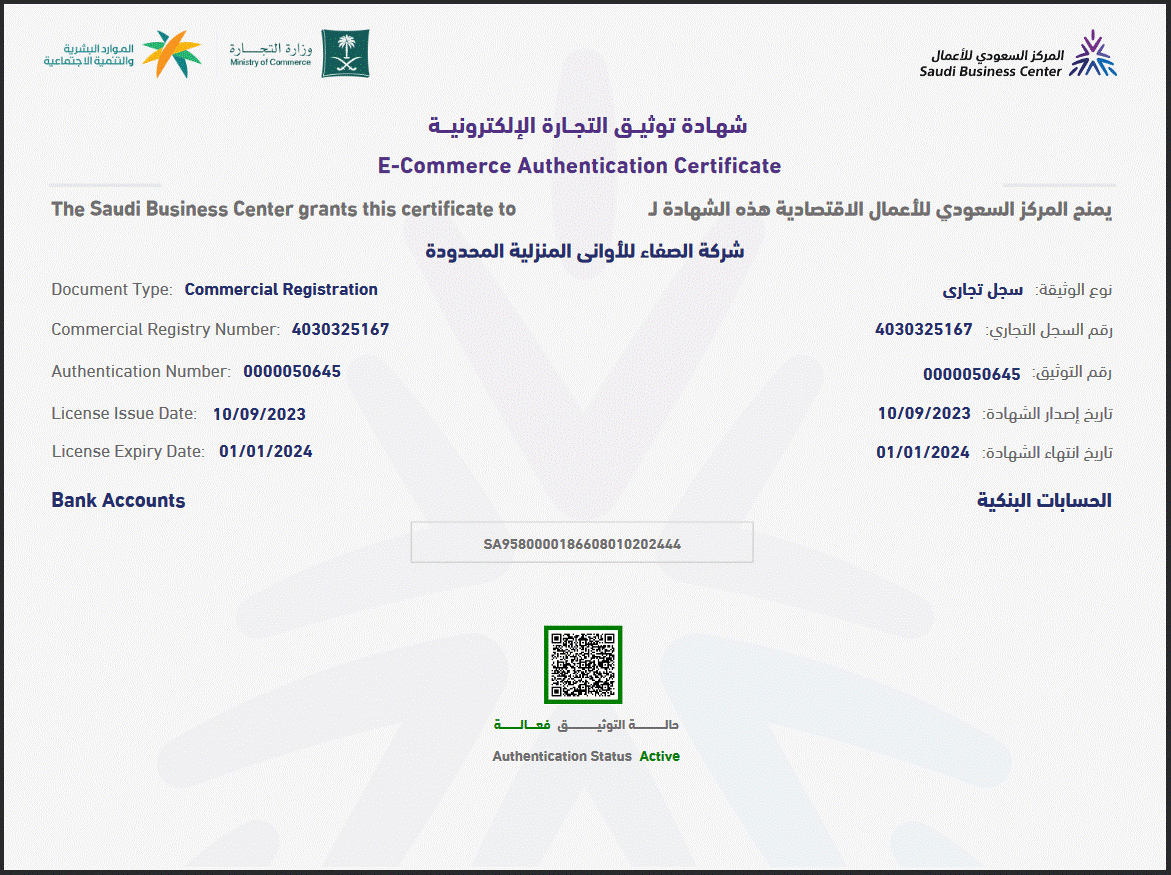
Task: Click the Saudi Business Center name text
Action: click(991, 63)
